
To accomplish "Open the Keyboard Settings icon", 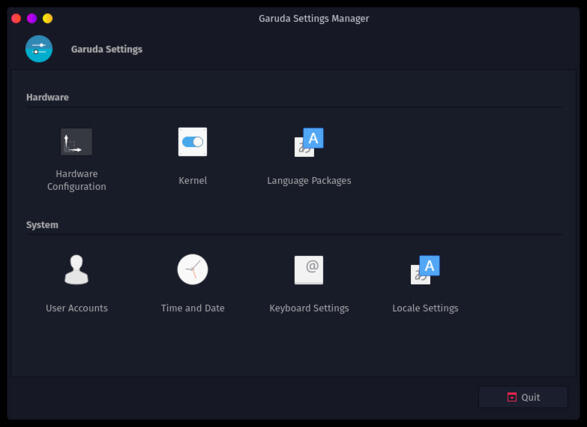I will pos(309,270).
